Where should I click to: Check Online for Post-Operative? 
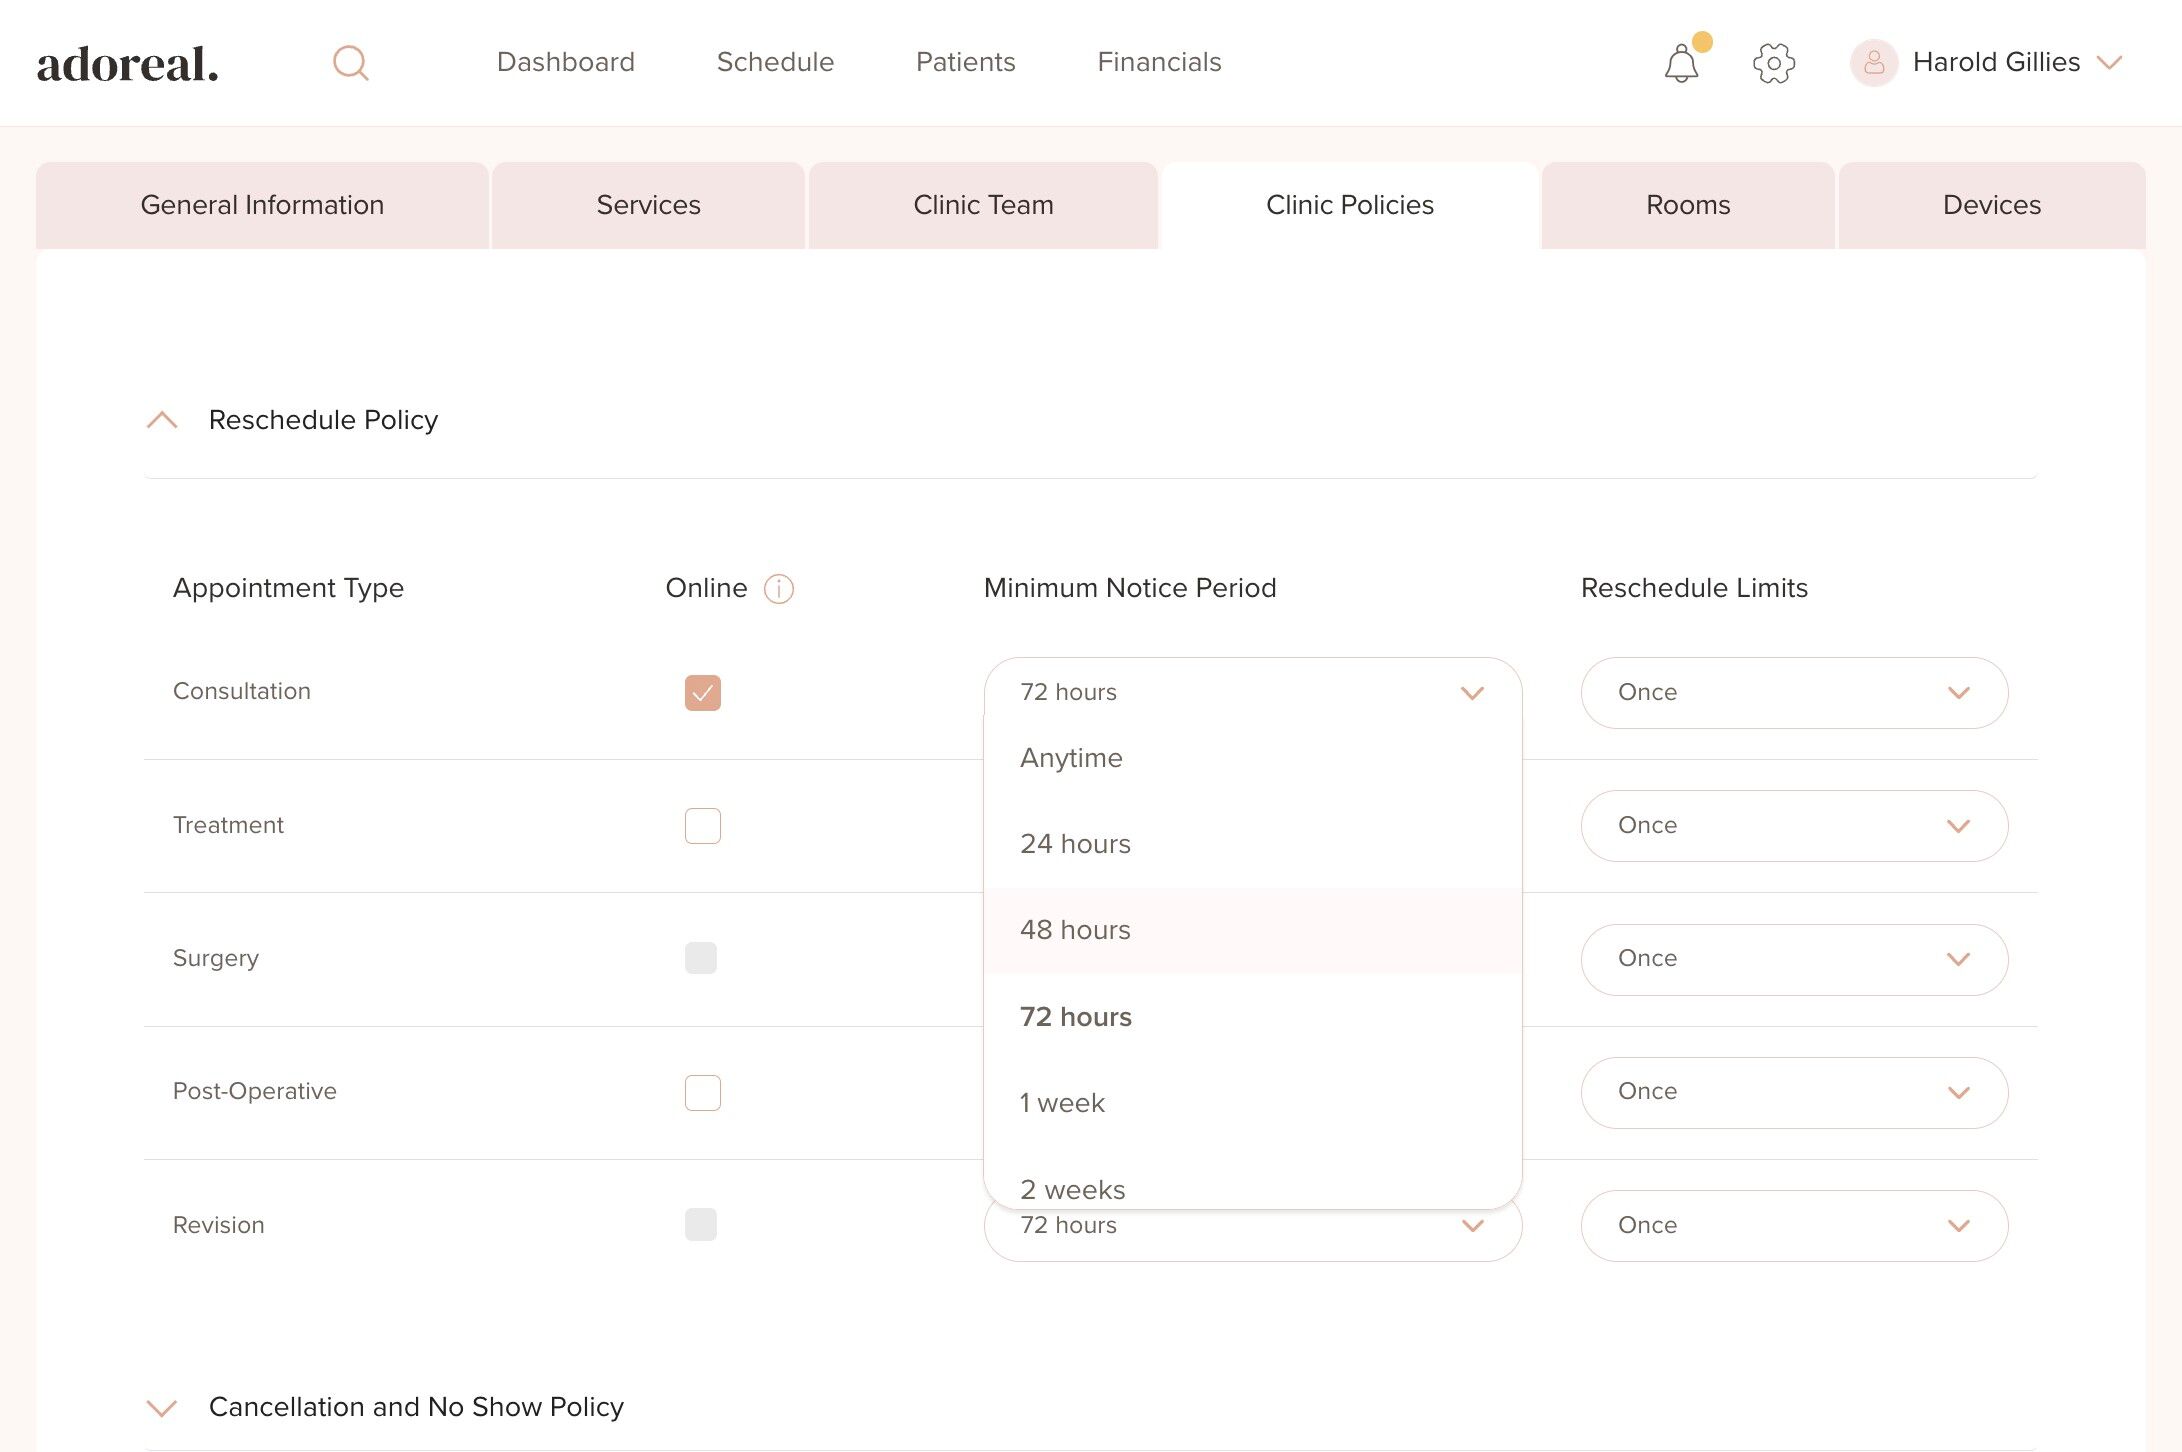[702, 1092]
